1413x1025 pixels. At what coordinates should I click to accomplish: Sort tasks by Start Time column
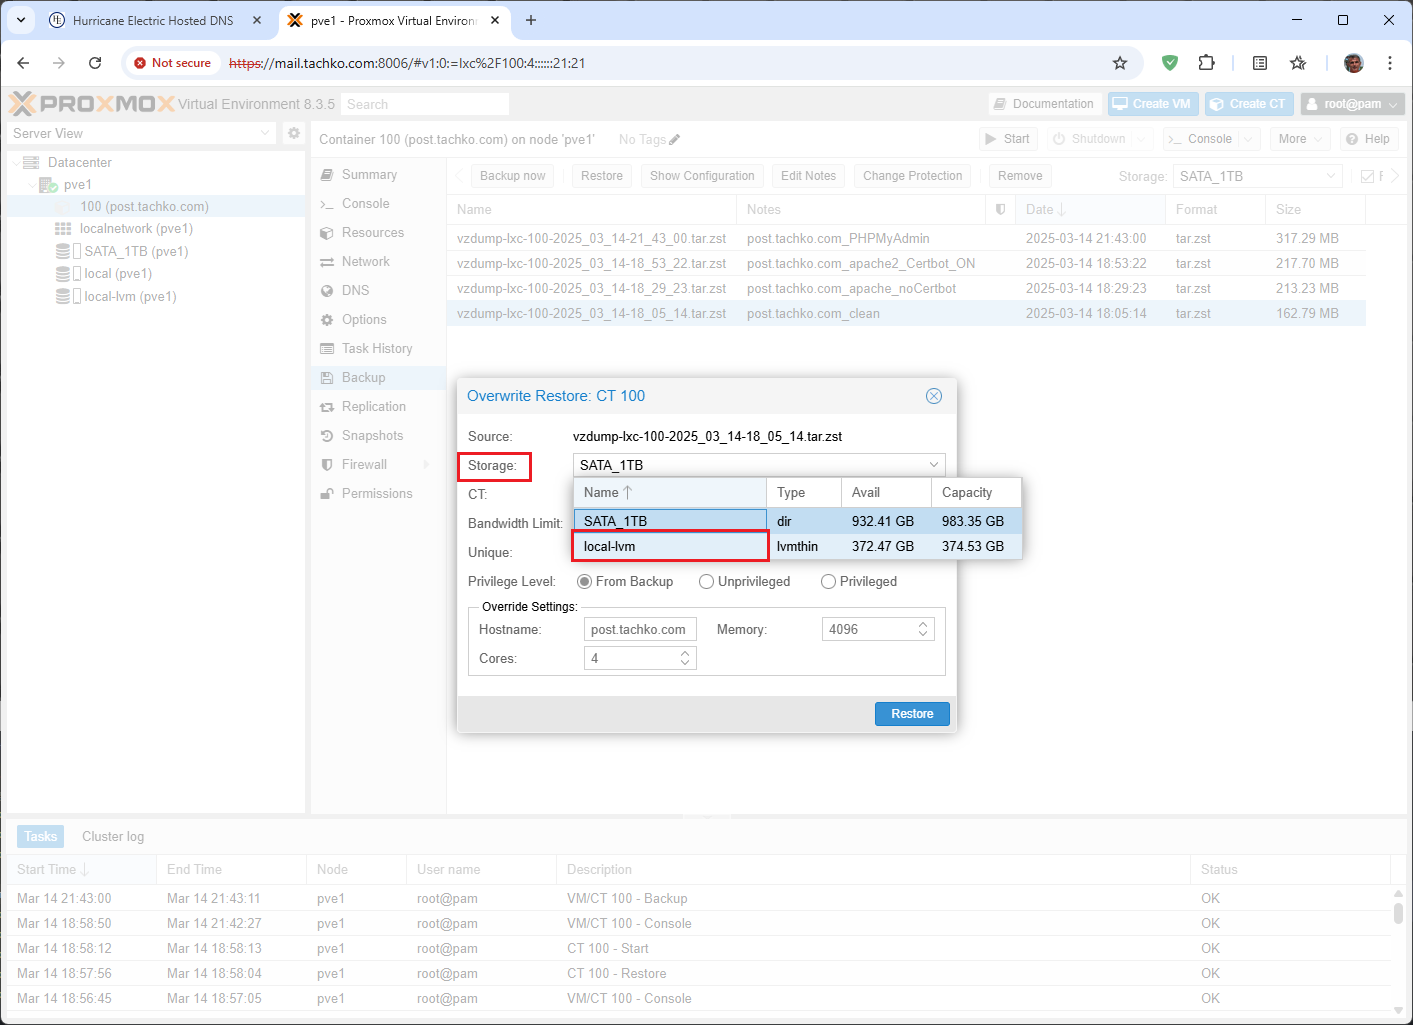click(80, 870)
